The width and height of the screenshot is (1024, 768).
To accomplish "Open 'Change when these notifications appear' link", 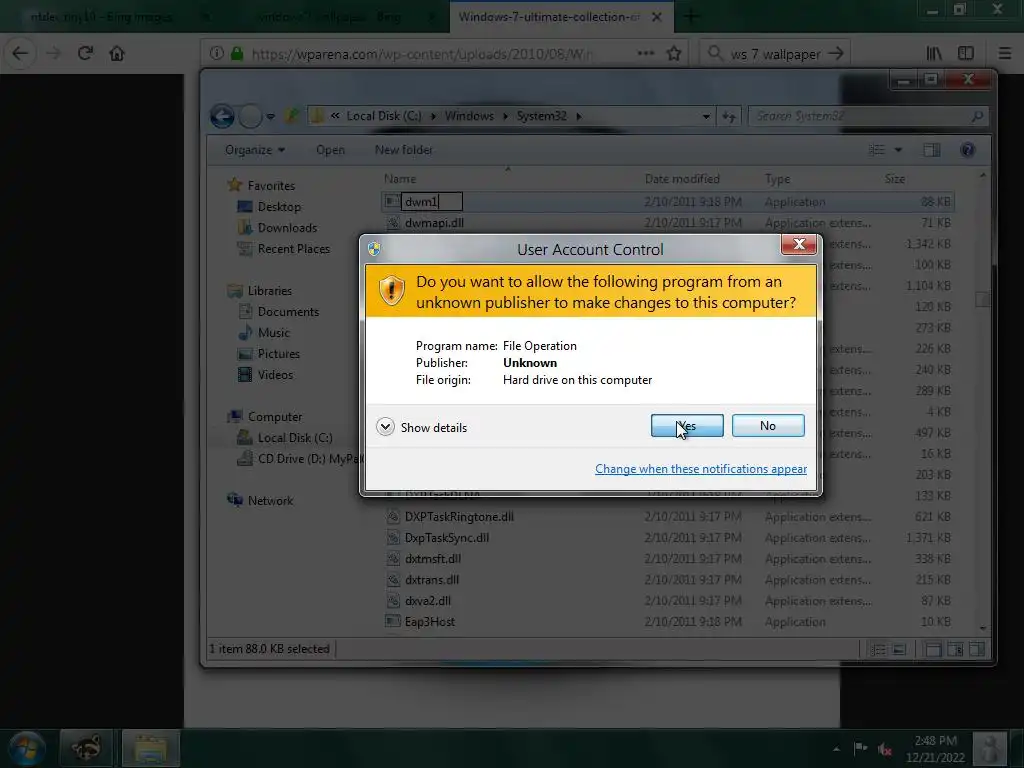I will coord(701,469).
